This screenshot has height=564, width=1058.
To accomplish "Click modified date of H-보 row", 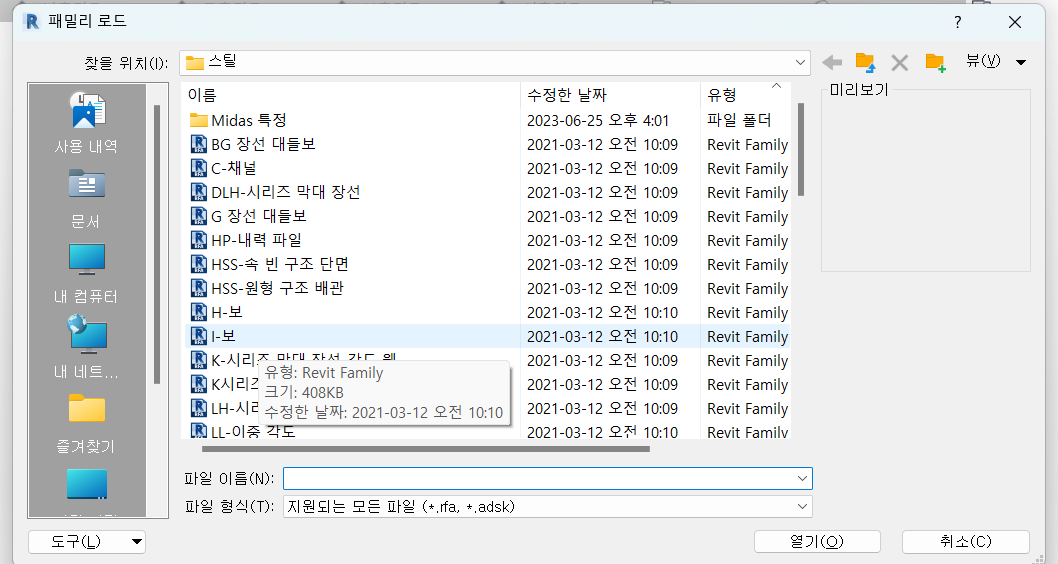I will point(602,312).
